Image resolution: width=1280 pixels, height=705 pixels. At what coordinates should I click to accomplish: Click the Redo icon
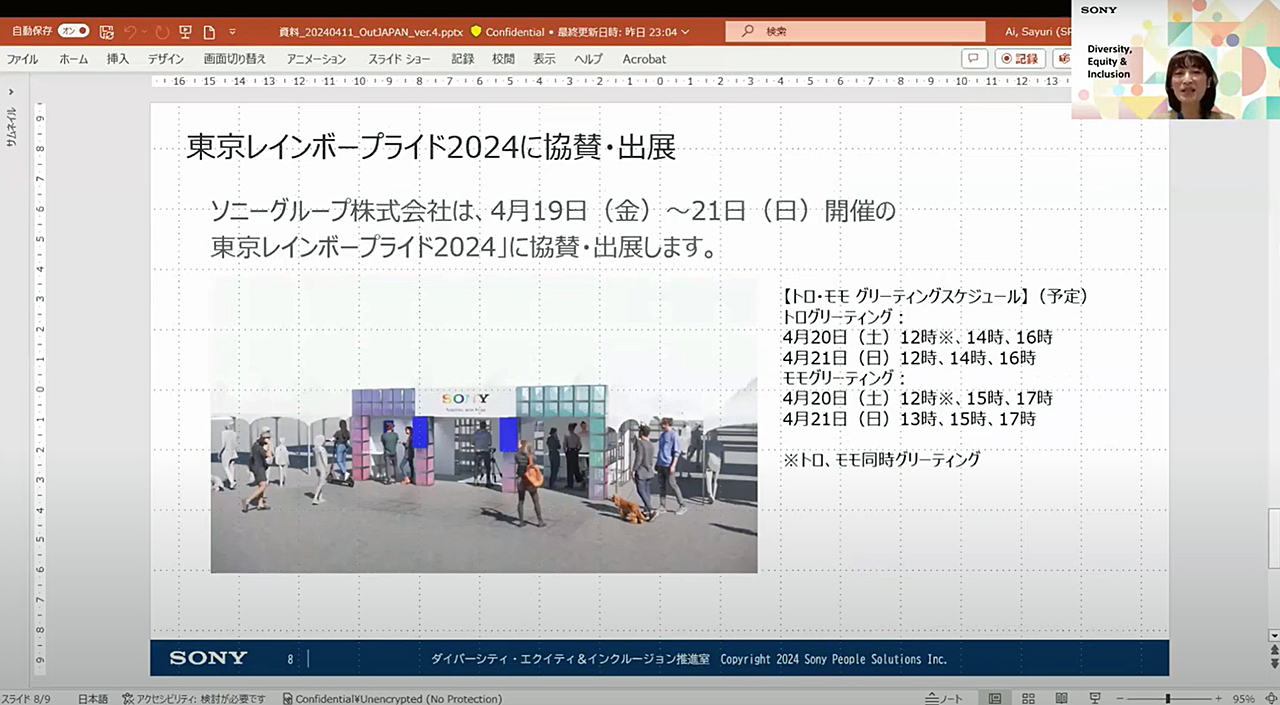coord(162,32)
